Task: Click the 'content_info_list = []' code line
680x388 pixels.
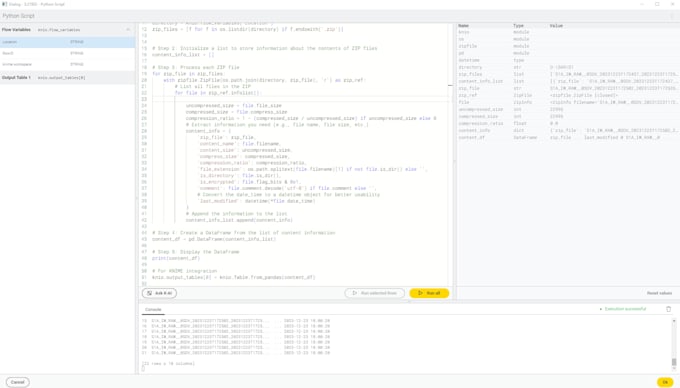Action: (x=183, y=55)
